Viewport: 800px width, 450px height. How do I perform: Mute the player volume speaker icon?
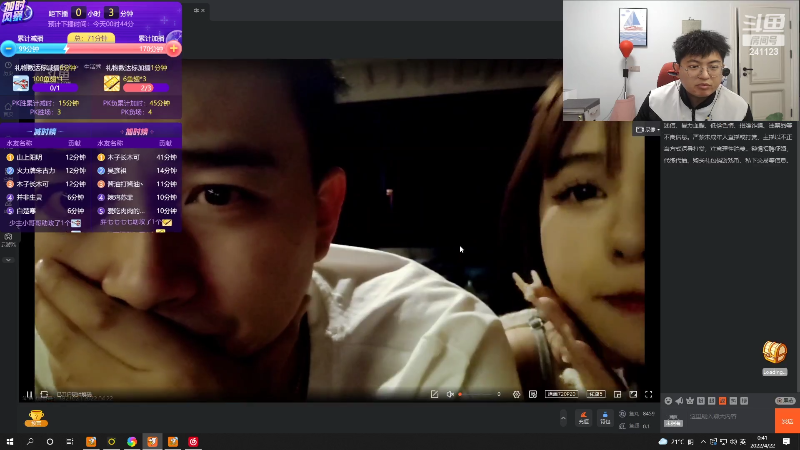450,394
